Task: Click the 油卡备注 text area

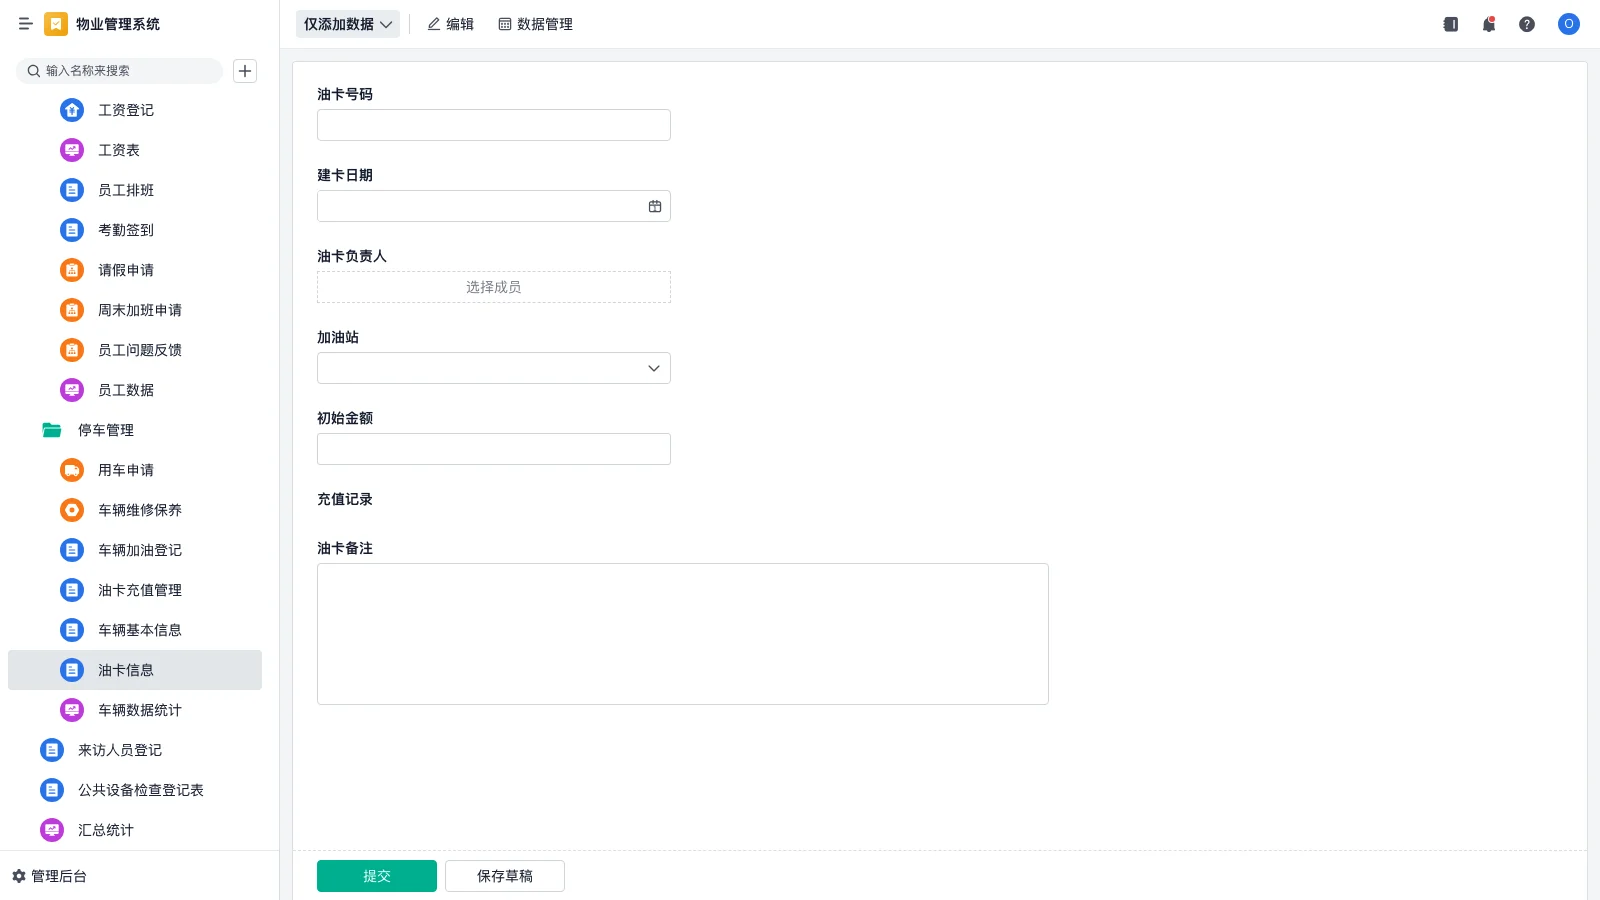Action: point(682,634)
